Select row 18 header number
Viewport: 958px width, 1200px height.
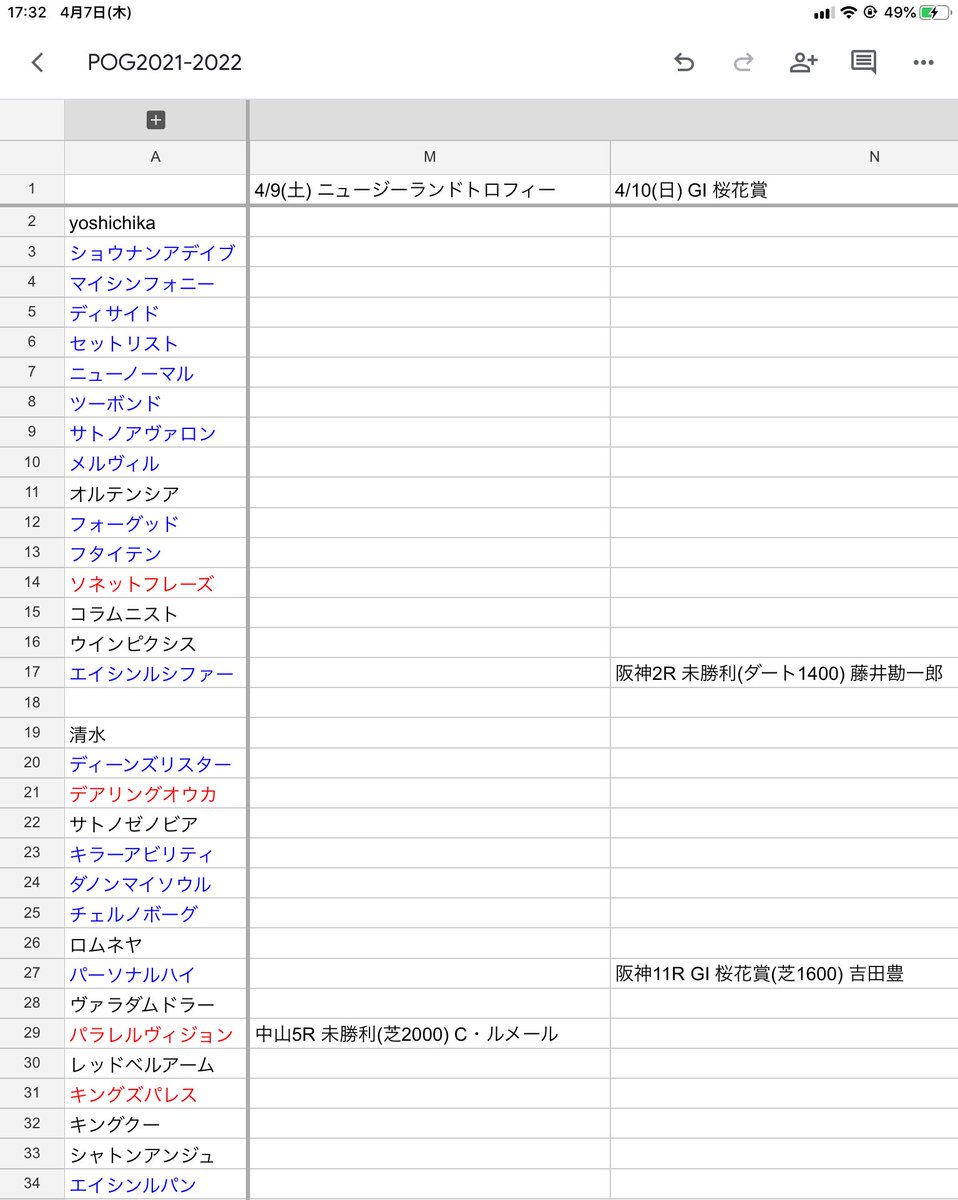(x=32, y=703)
